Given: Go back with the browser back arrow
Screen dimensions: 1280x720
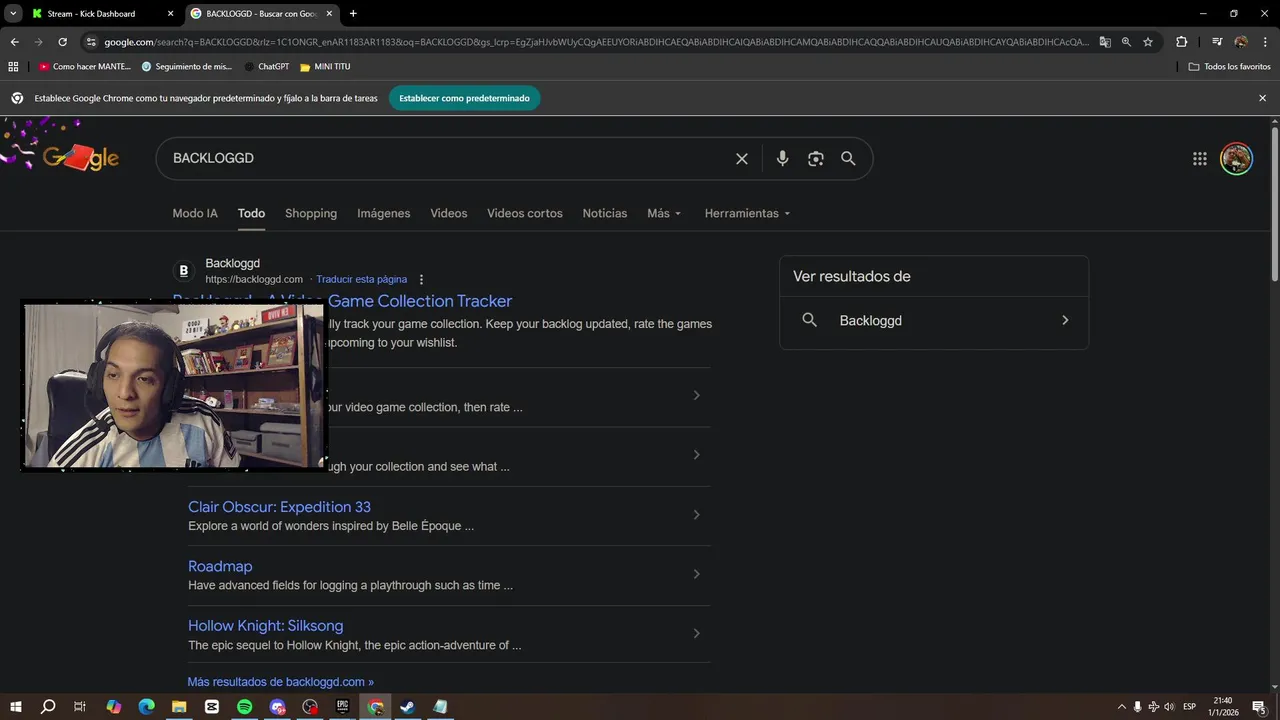Looking at the screenshot, I should (x=14, y=42).
